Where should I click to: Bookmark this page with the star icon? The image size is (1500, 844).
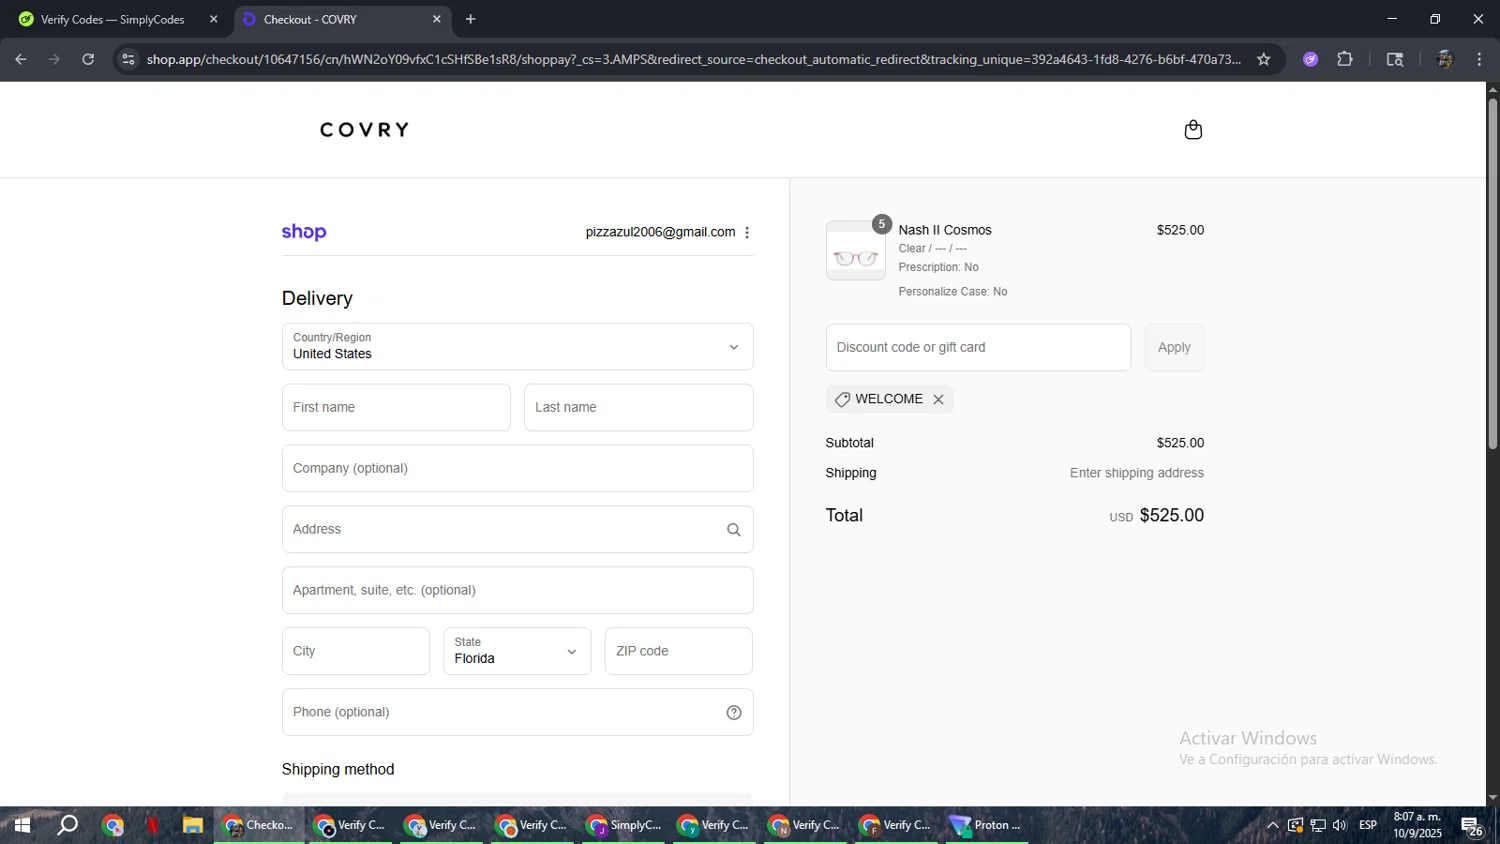1263,59
